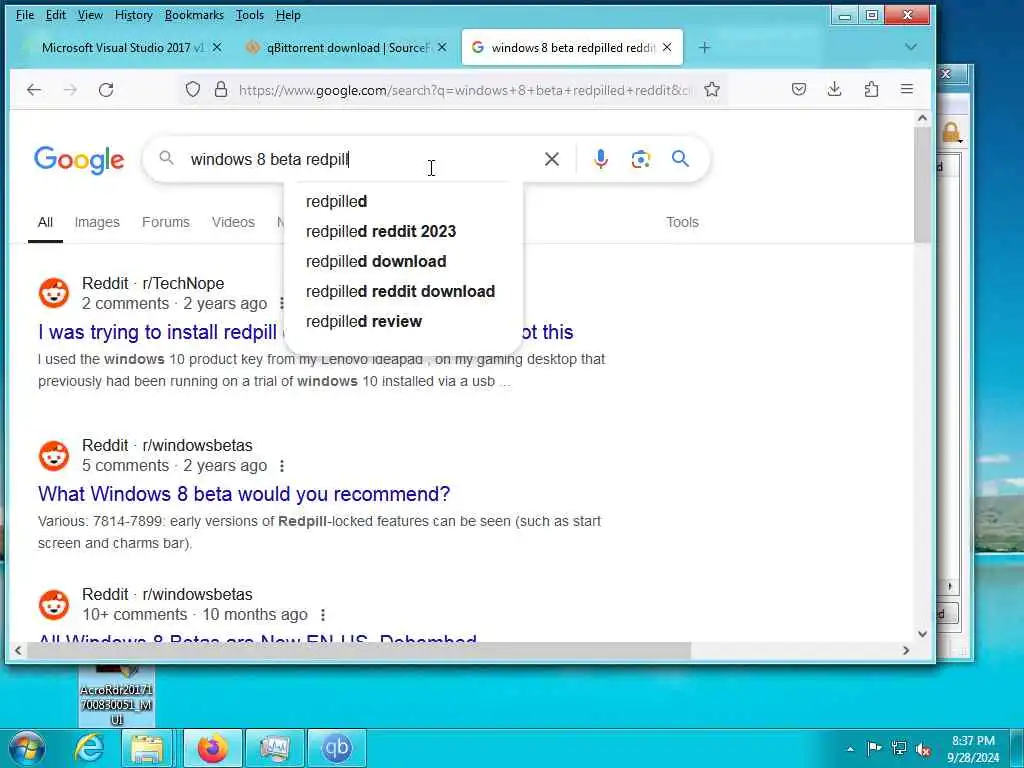This screenshot has height=768, width=1024.
Task: Select the Forums search filter
Action: coord(166,222)
